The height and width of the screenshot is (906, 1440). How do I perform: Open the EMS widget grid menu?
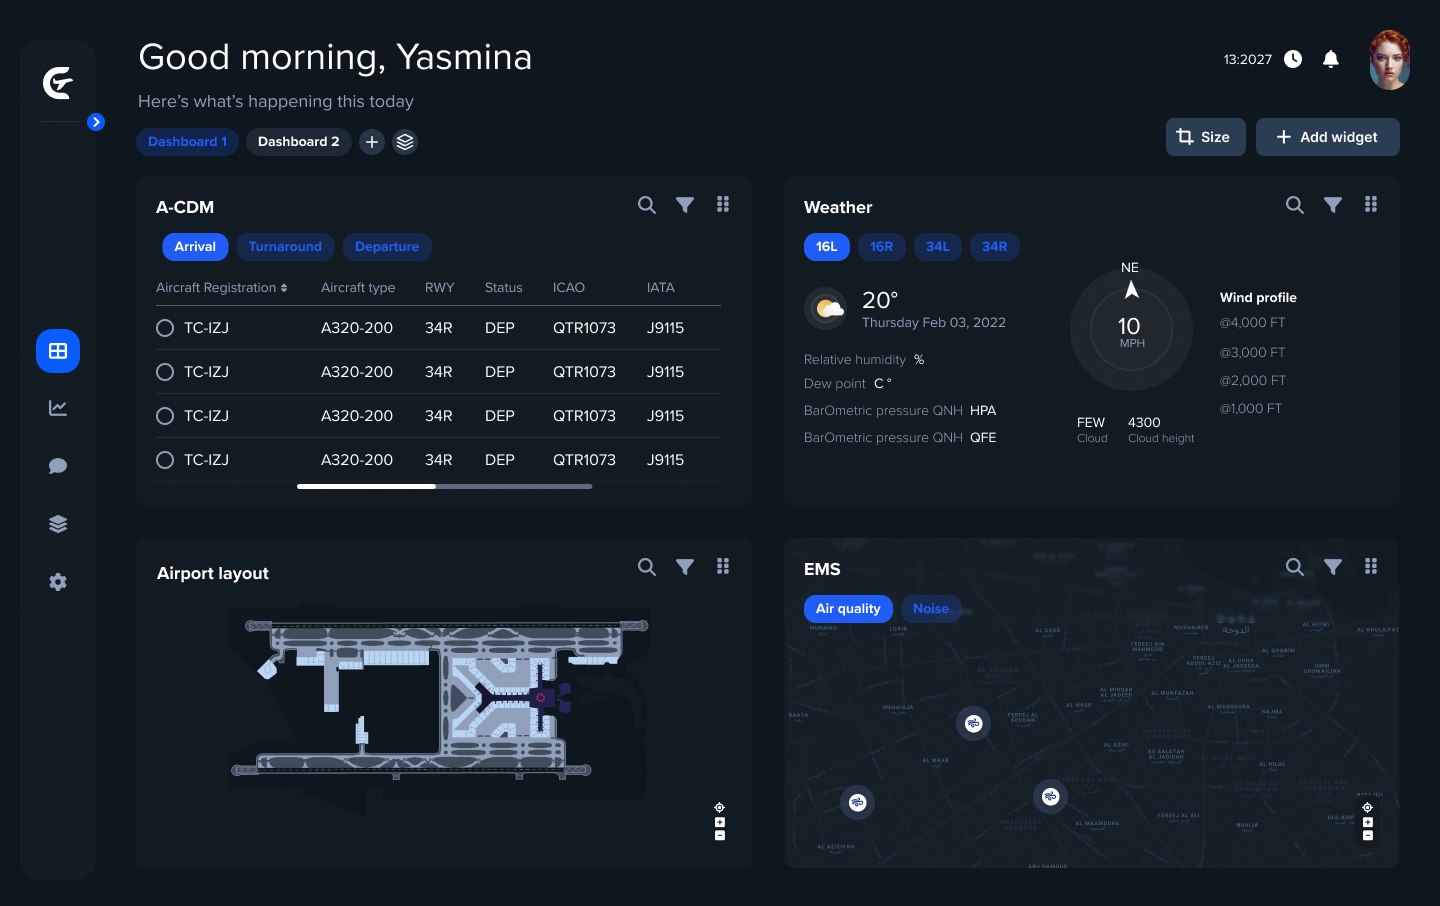[x=1370, y=567]
